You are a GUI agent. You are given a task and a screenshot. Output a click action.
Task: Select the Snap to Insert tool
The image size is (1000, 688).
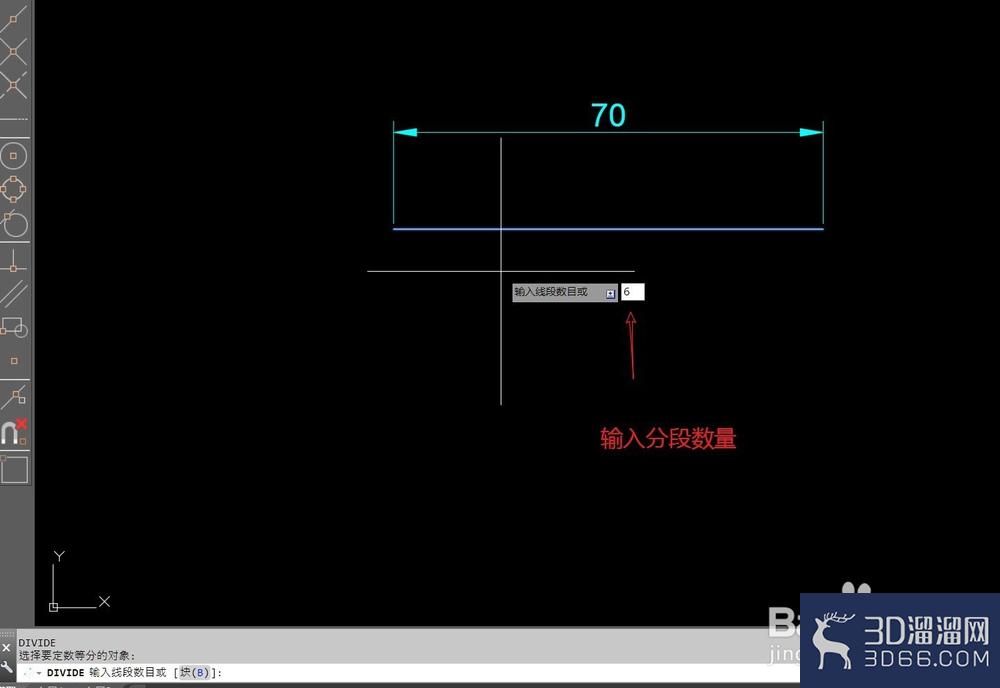pos(13,328)
